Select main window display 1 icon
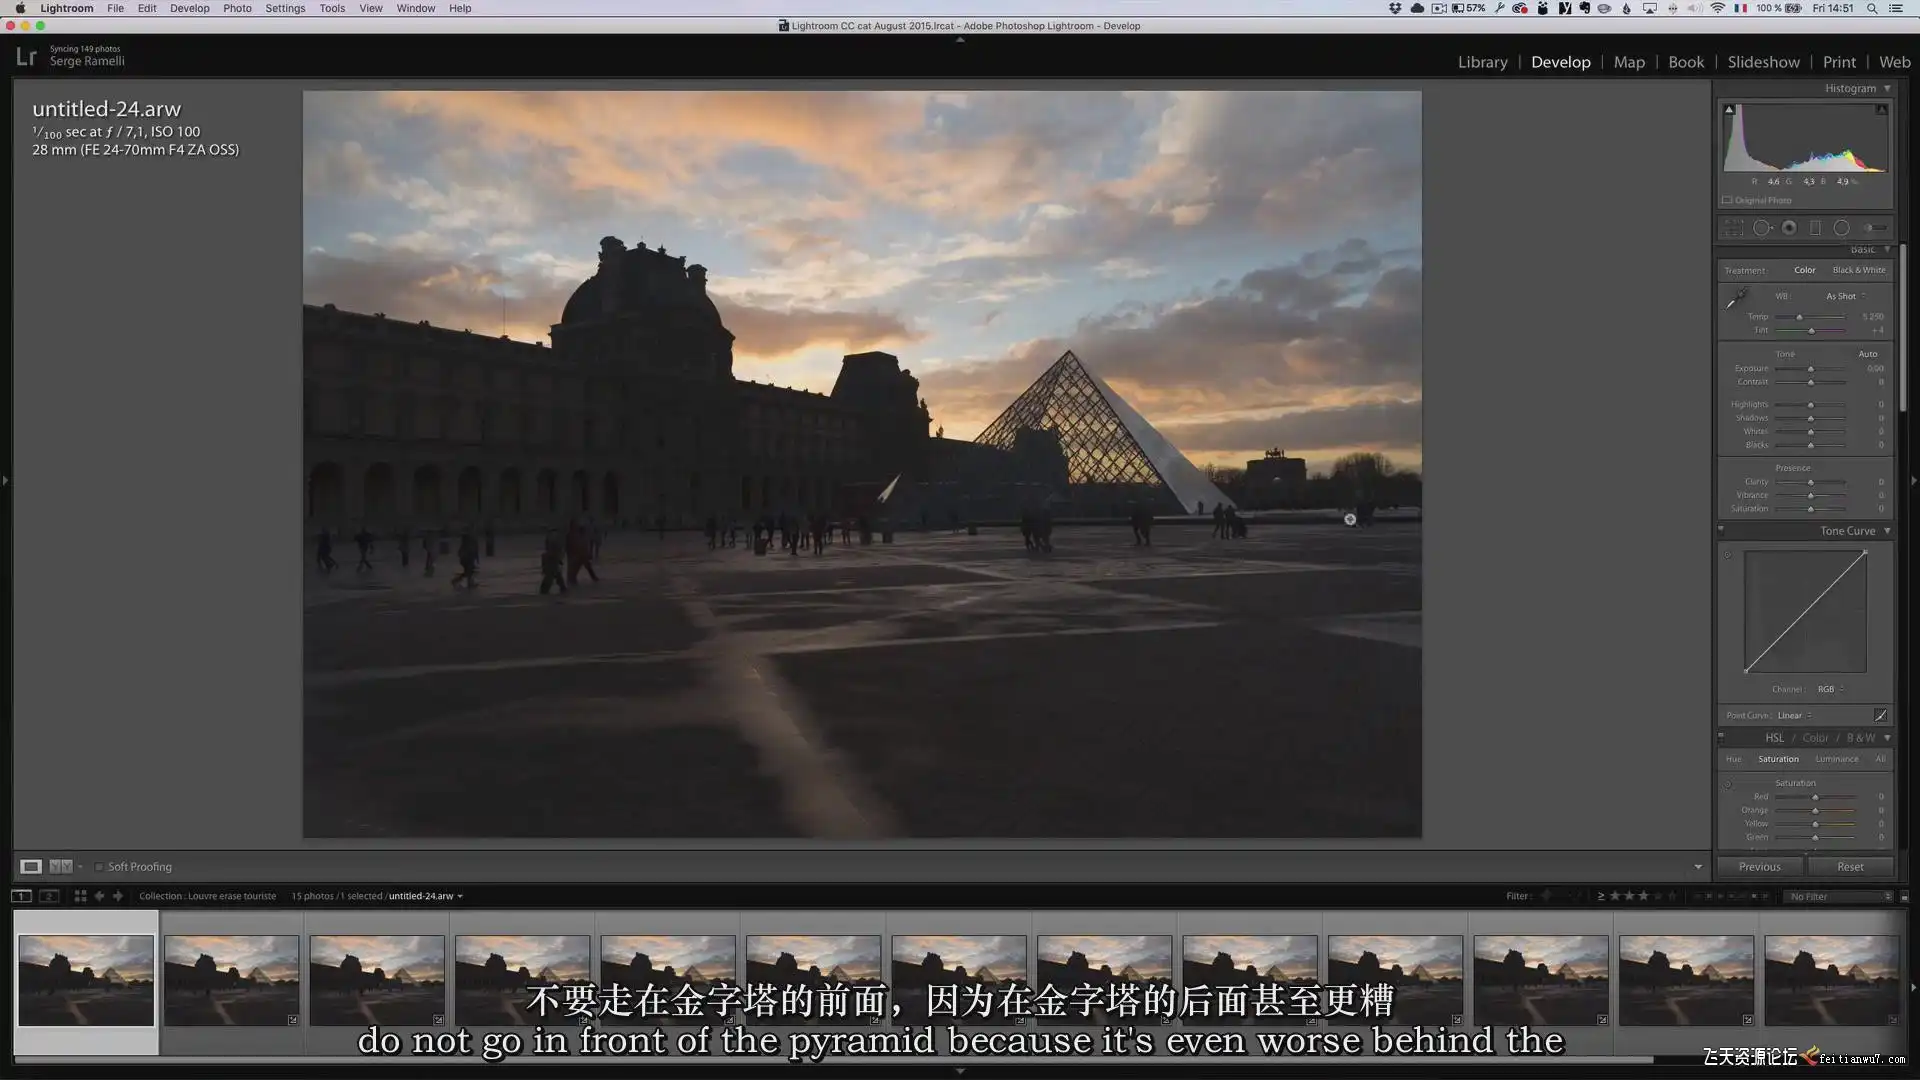The height and width of the screenshot is (1080, 1920). [21, 896]
